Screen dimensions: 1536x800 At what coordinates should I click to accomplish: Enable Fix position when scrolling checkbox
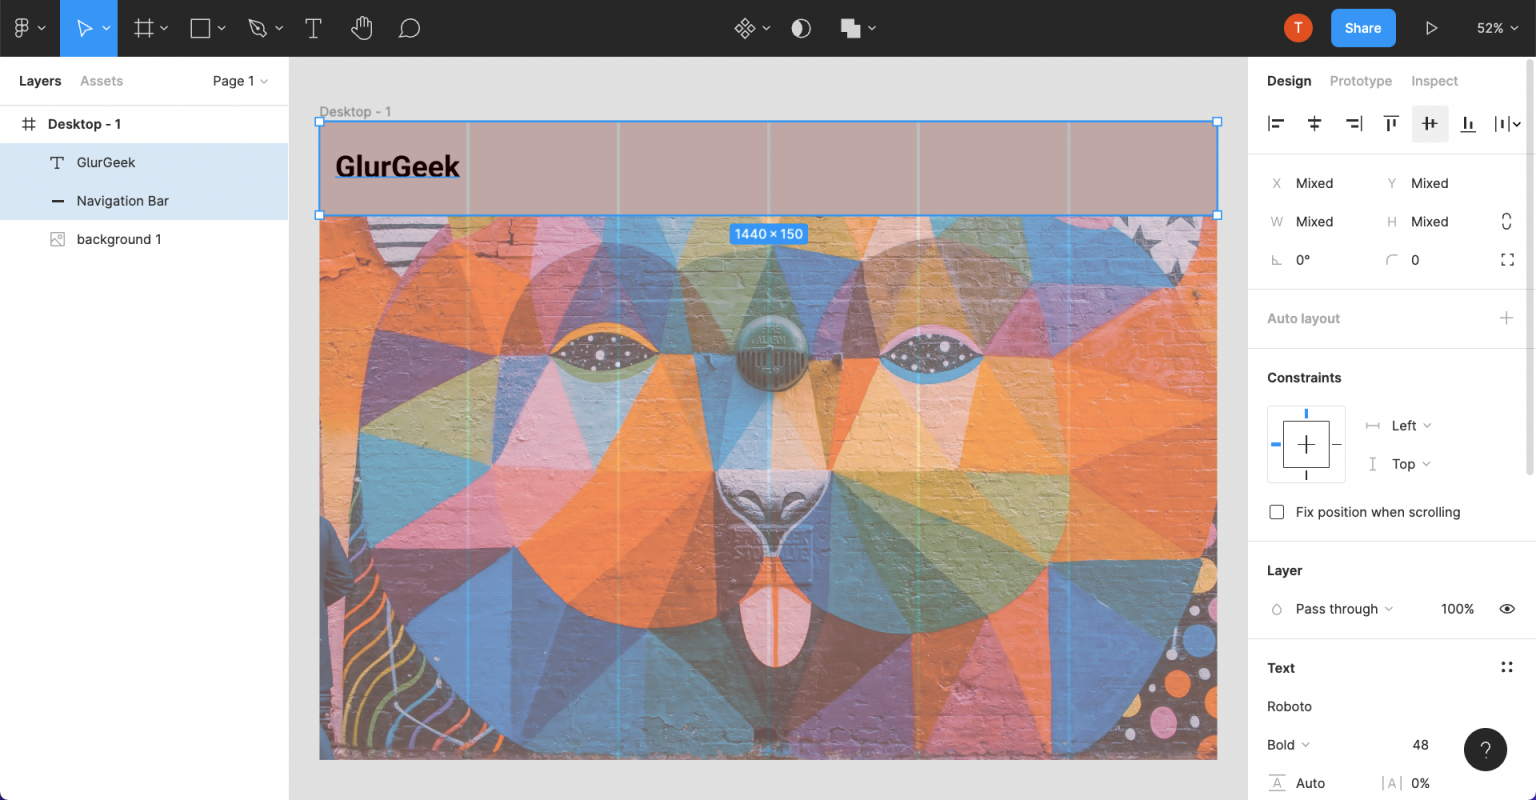pos(1277,512)
